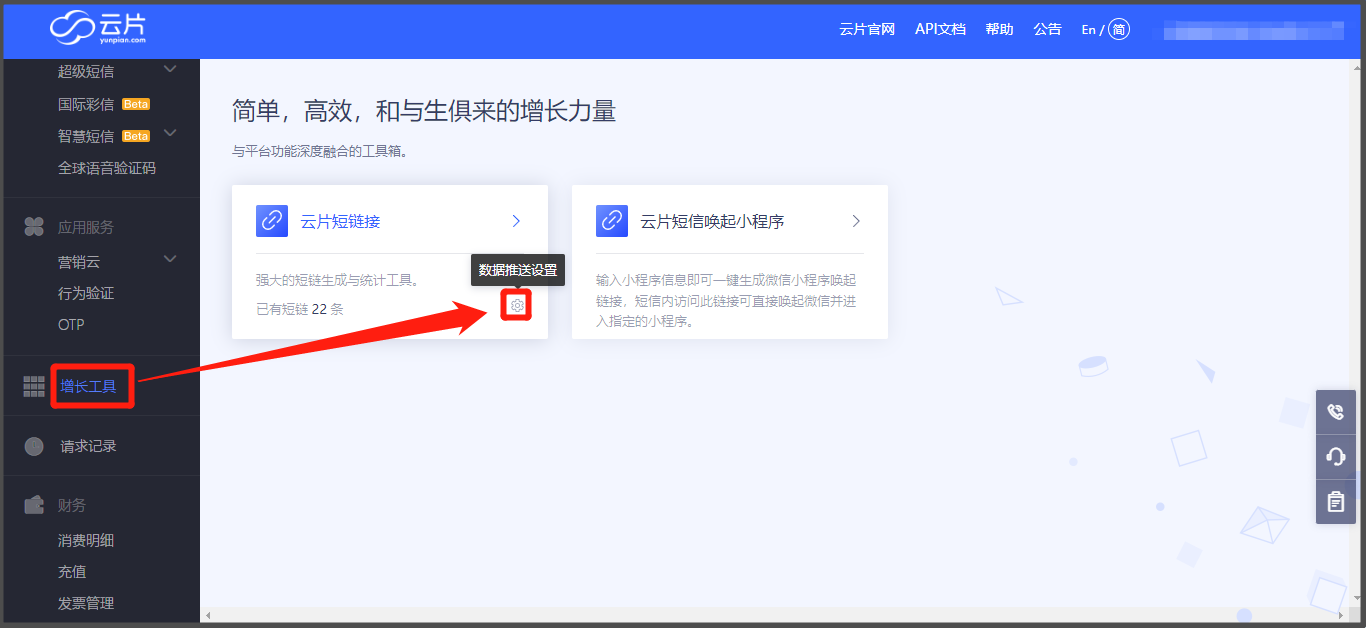The height and width of the screenshot is (628, 1366).
Task: Click the Beta badge next to 智慧短信
Action: (136, 136)
